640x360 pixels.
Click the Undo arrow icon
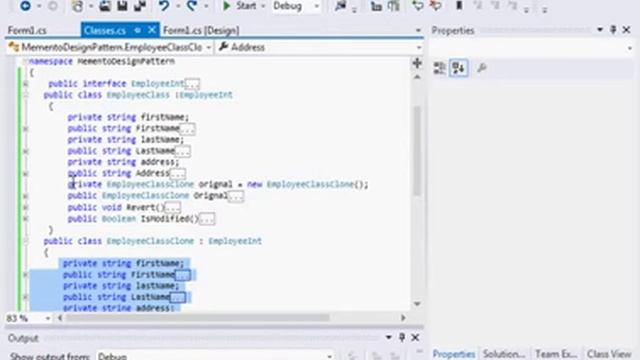164,6
